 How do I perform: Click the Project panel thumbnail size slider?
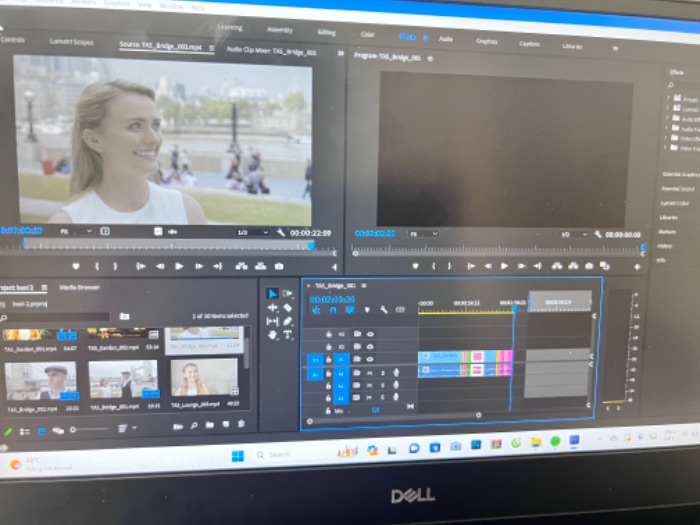(x=89, y=429)
